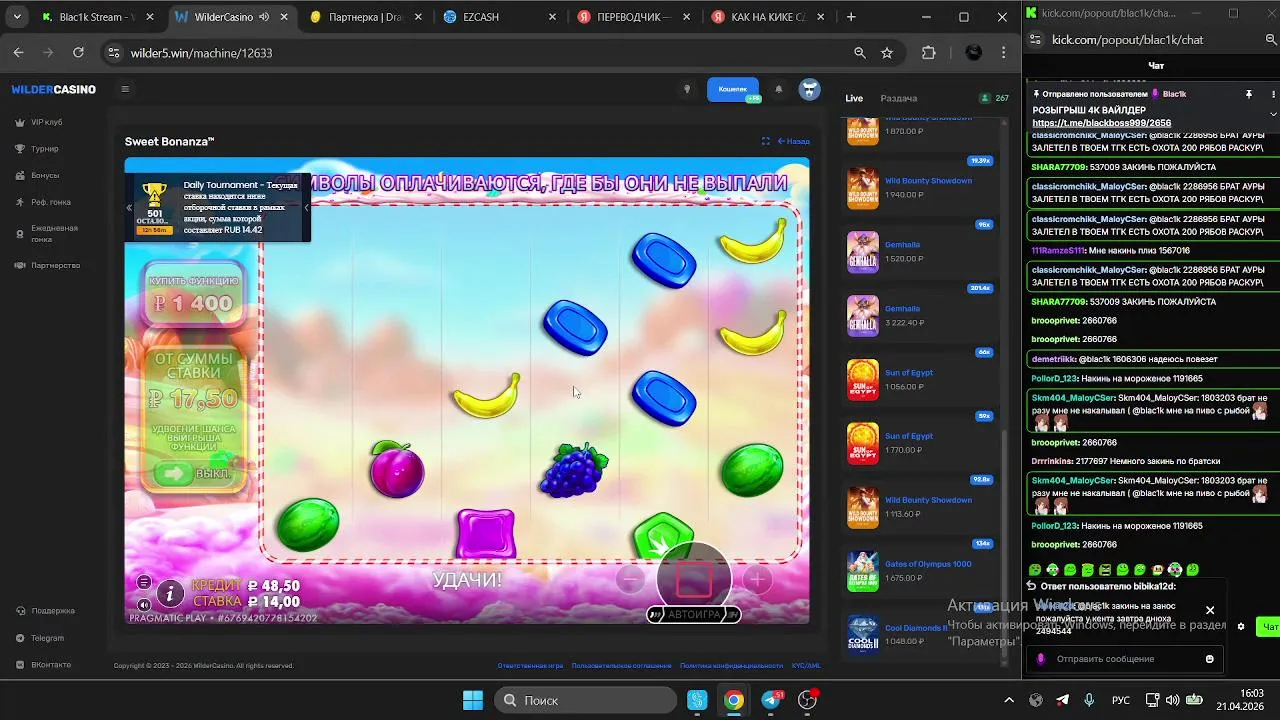This screenshot has width=1280, height=720.
Task: Switch to the Раздача tab
Action: [899, 98]
